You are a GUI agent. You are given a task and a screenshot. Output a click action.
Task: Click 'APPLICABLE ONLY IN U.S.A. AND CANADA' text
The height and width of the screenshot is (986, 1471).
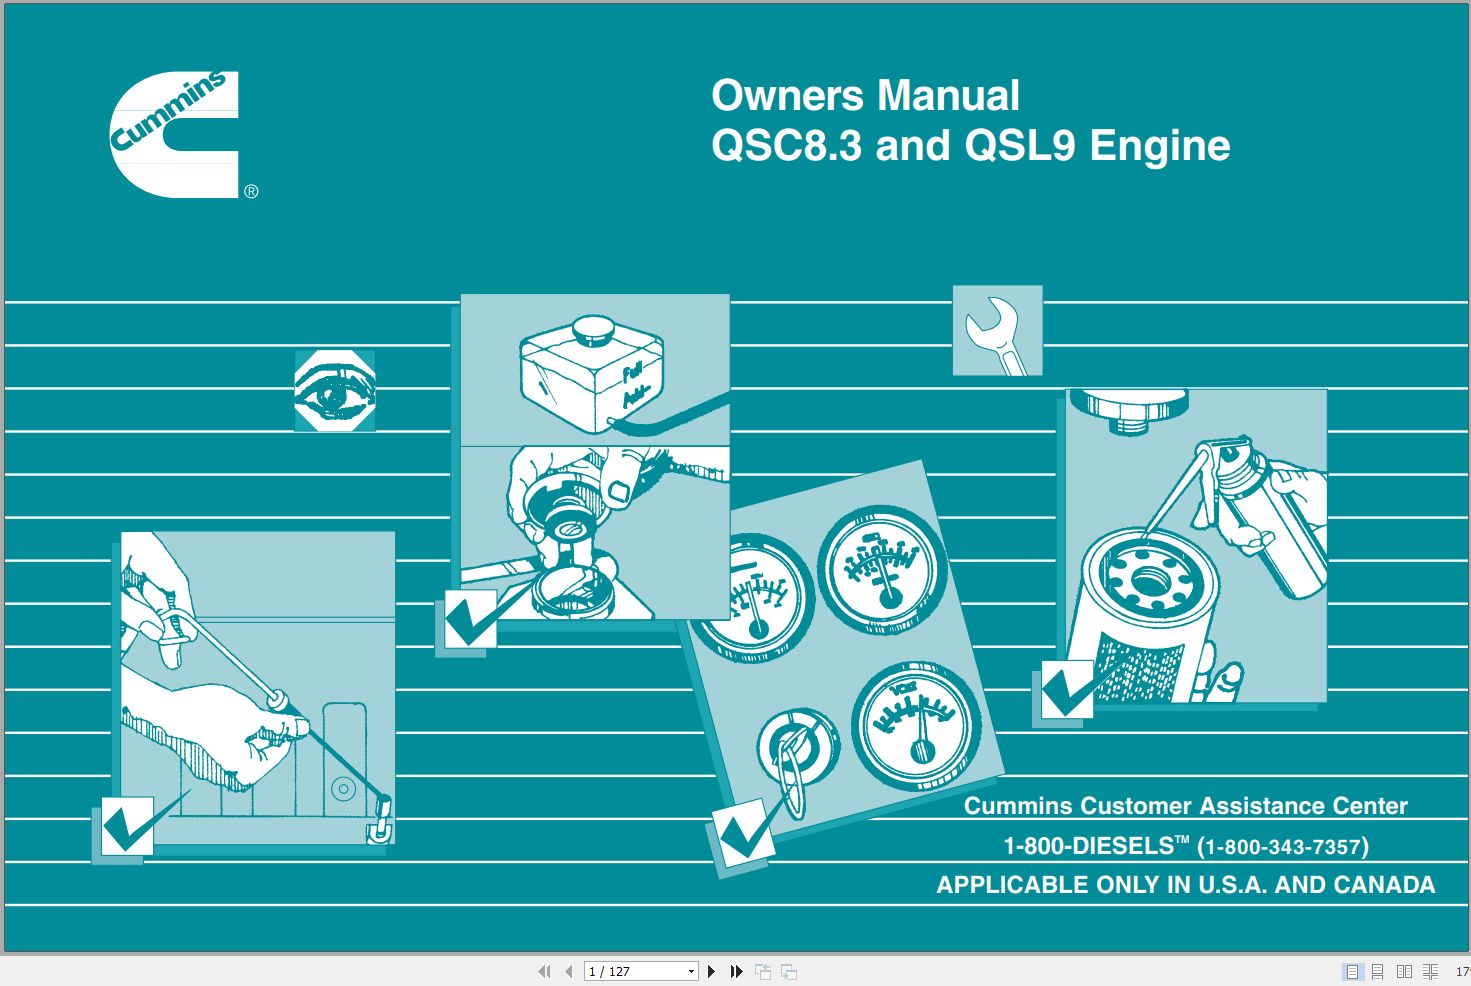1186,885
